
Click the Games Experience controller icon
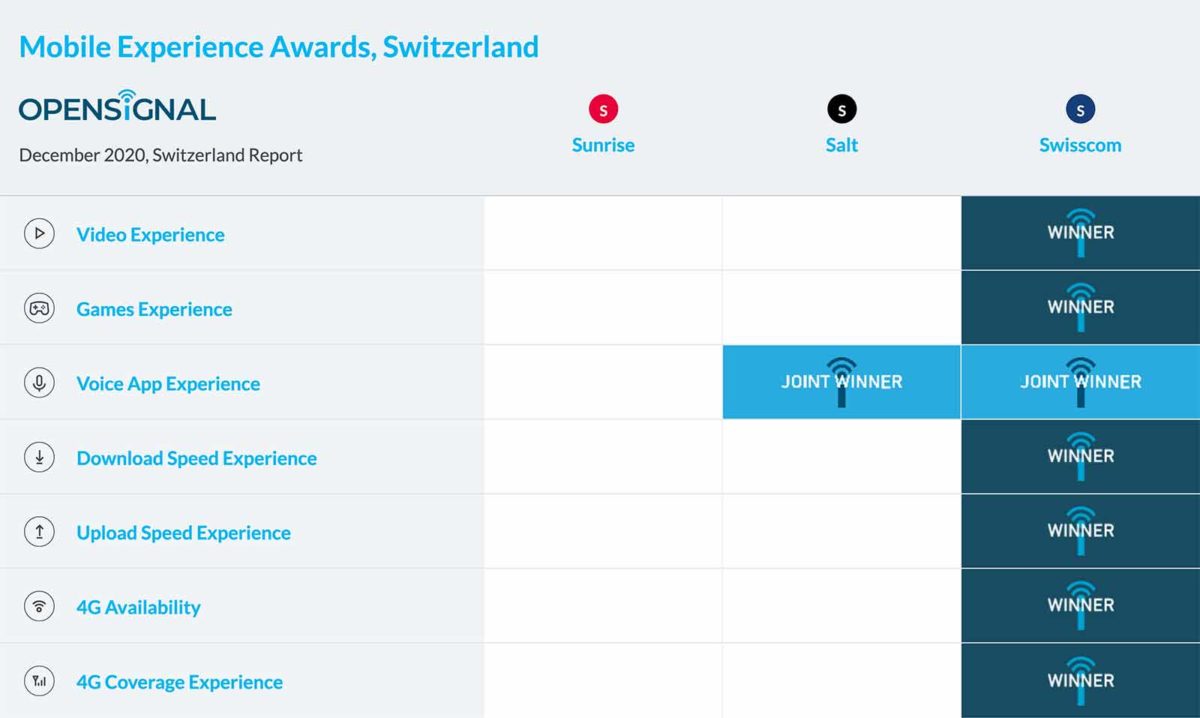coord(39,309)
